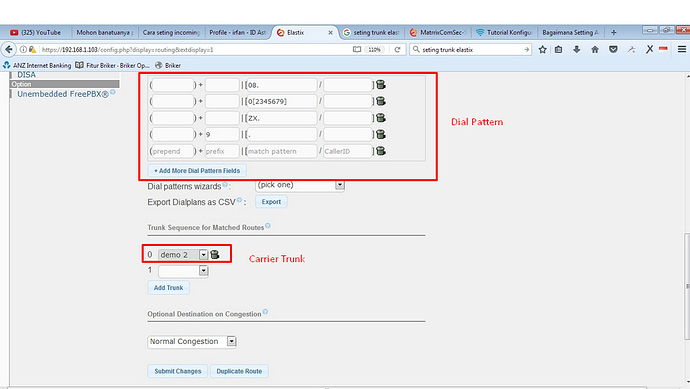Open the empty trunk 1 dropdown

click(183, 271)
